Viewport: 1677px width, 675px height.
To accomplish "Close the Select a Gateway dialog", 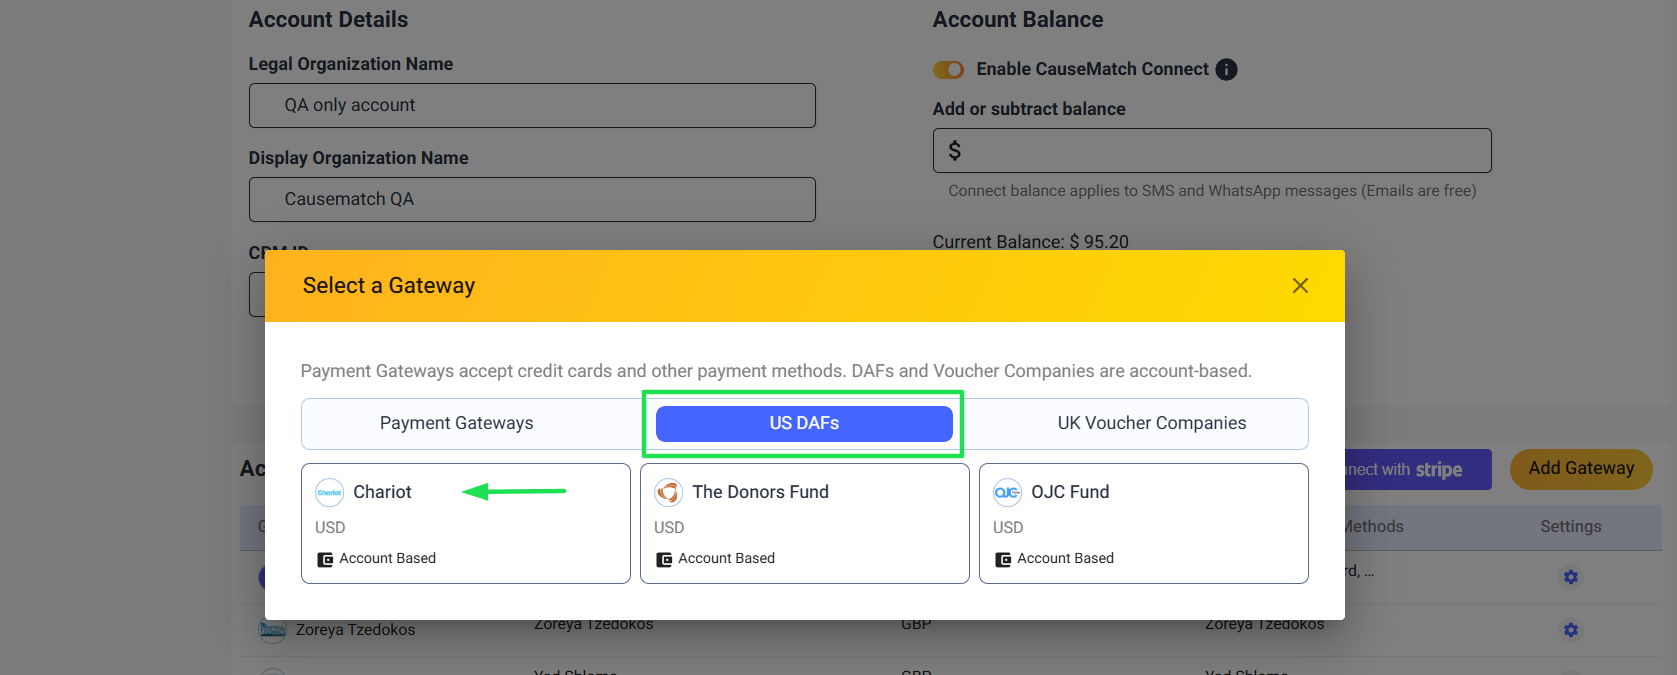I will pyautogui.click(x=1300, y=286).
